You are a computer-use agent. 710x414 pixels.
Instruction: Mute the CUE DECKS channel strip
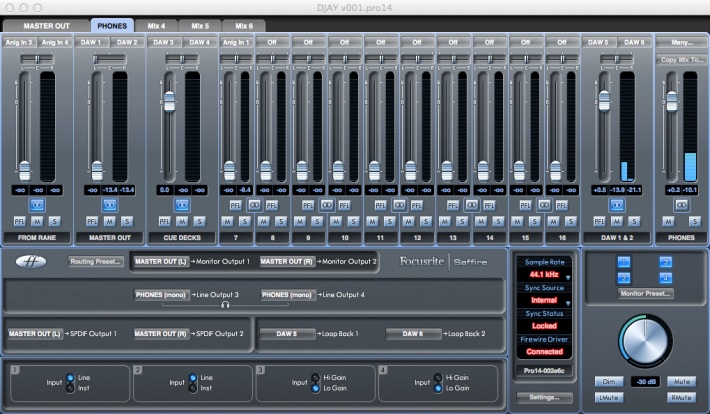182,220
